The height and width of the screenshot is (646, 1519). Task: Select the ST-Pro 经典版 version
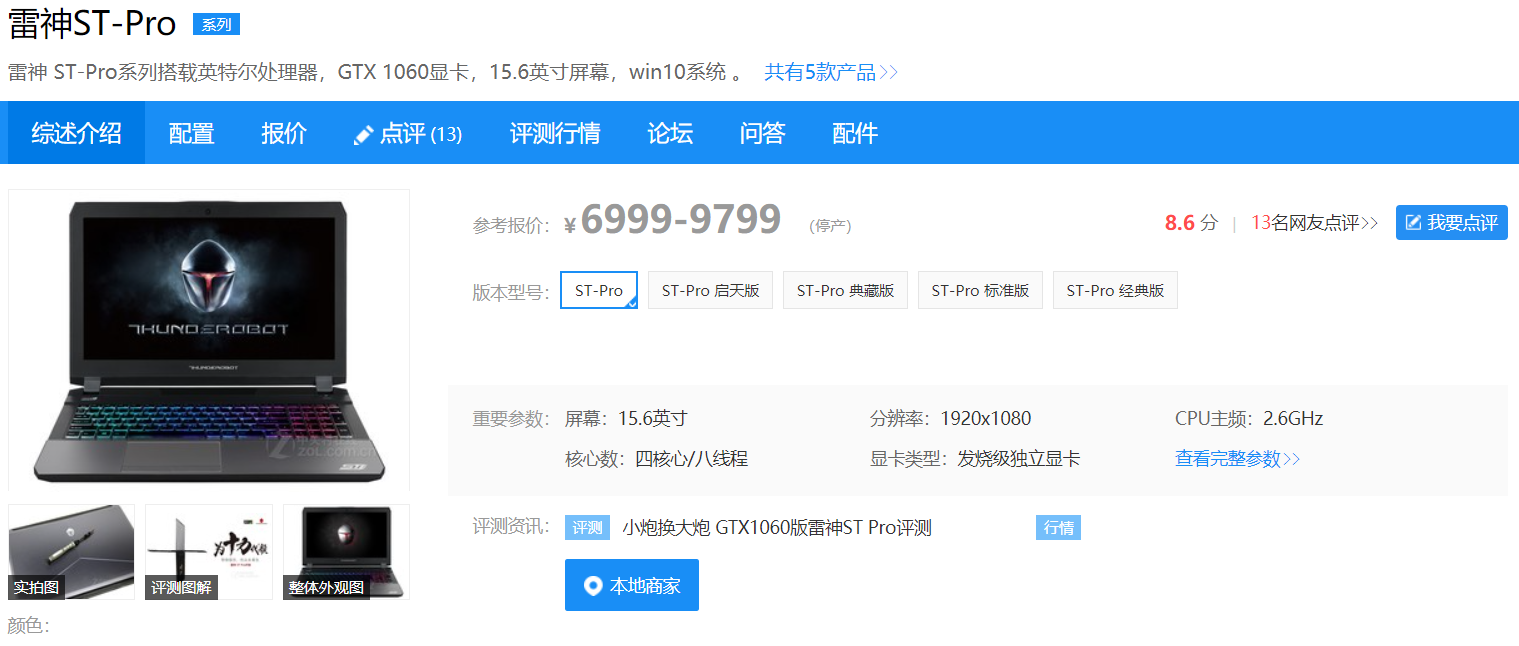pos(1115,290)
